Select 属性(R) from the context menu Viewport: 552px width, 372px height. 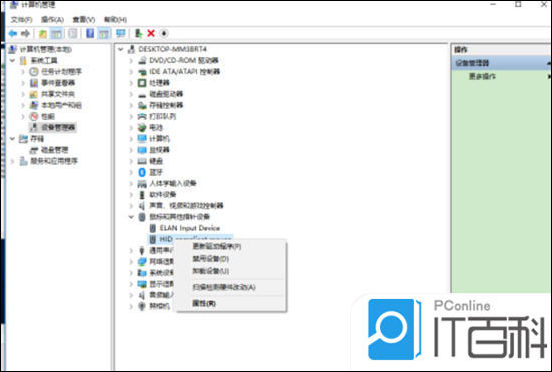204,303
